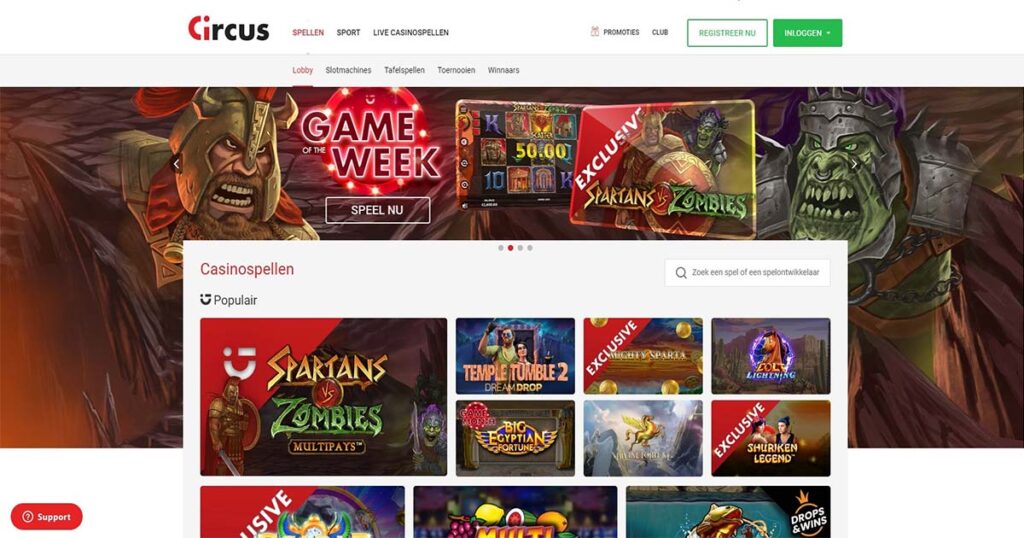Focus the game search input field
The image size is (1024, 538).
tap(747, 273)
